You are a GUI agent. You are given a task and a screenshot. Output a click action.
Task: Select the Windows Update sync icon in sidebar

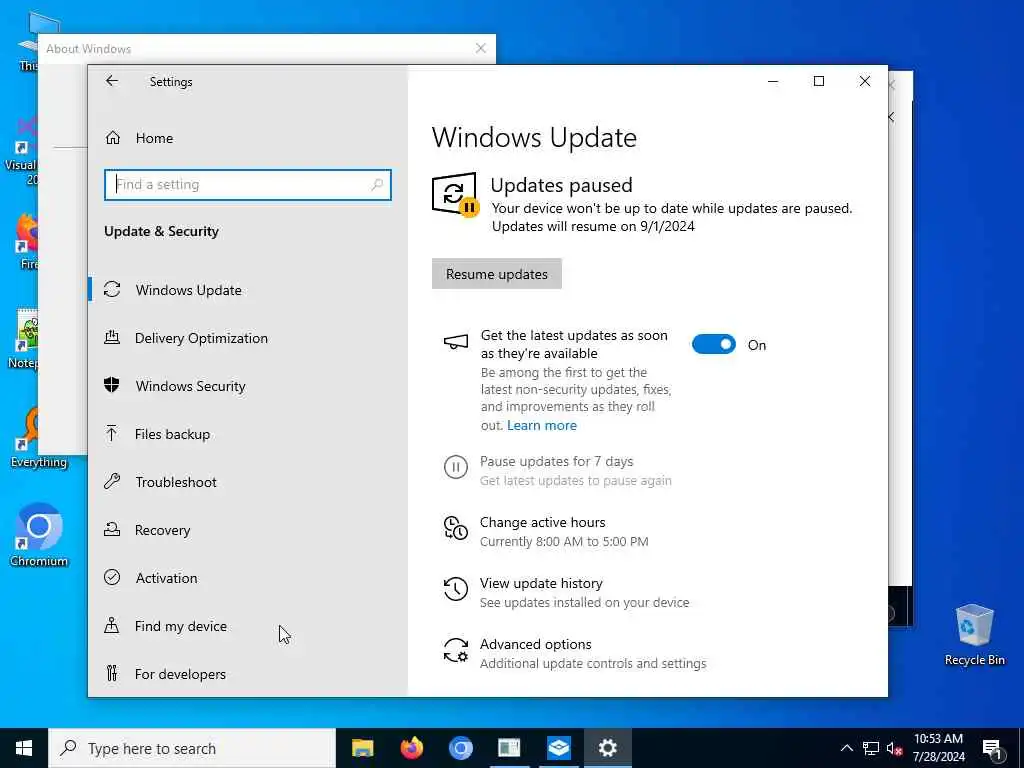click(112, 289)
